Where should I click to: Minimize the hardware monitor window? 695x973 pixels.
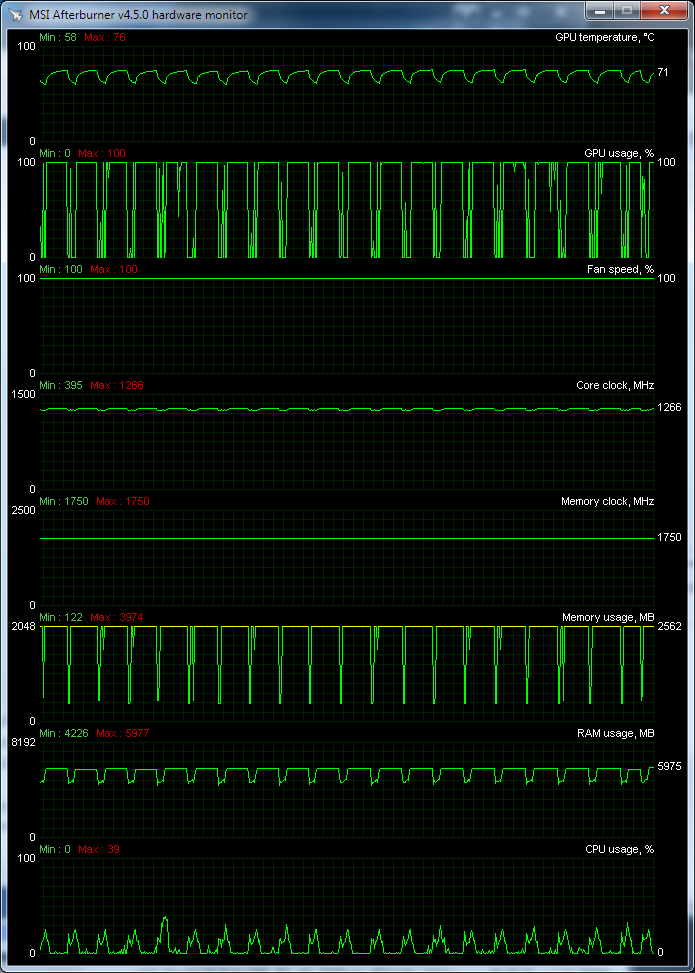[599, 11]
